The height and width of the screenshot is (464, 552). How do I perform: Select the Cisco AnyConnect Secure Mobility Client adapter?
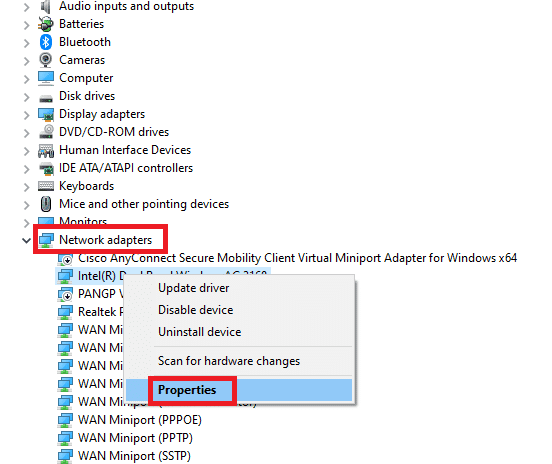pos(297,258)
